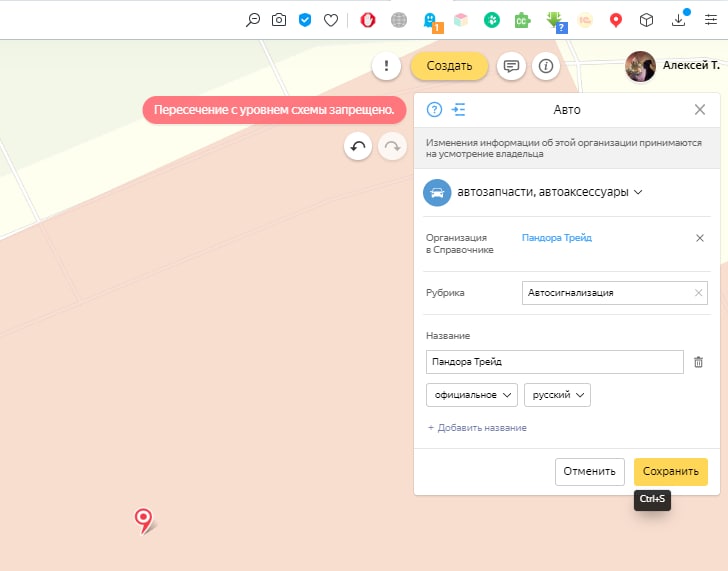
Task: Click the browser search magnifier icon
Action: coord(253,20)
